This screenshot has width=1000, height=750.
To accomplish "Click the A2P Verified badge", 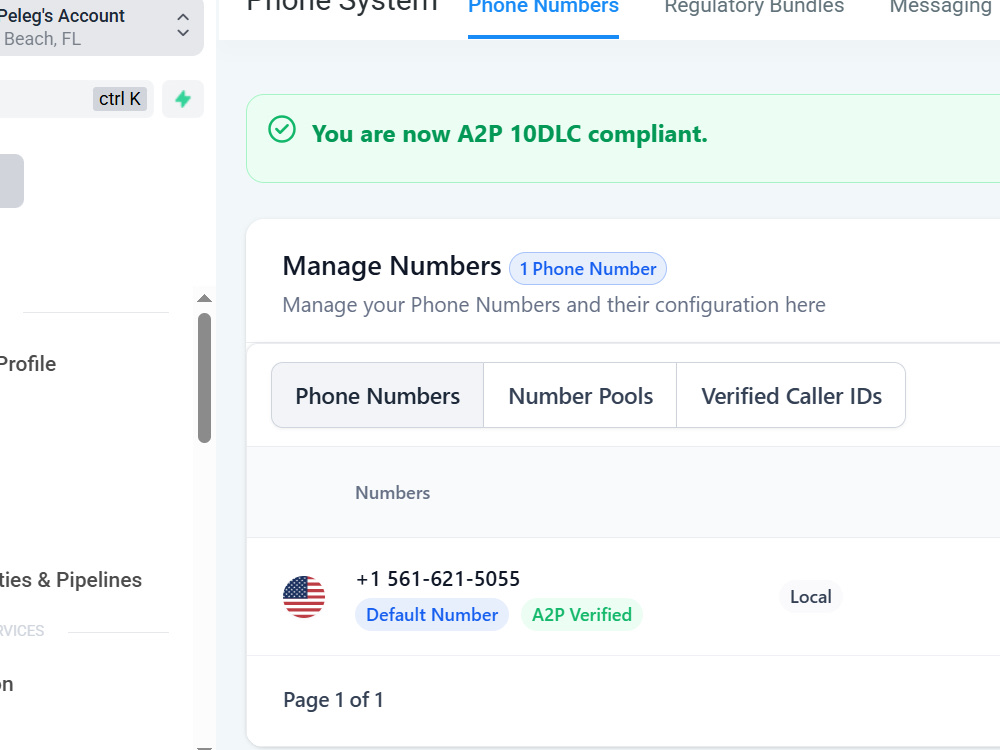I will 582,615.
